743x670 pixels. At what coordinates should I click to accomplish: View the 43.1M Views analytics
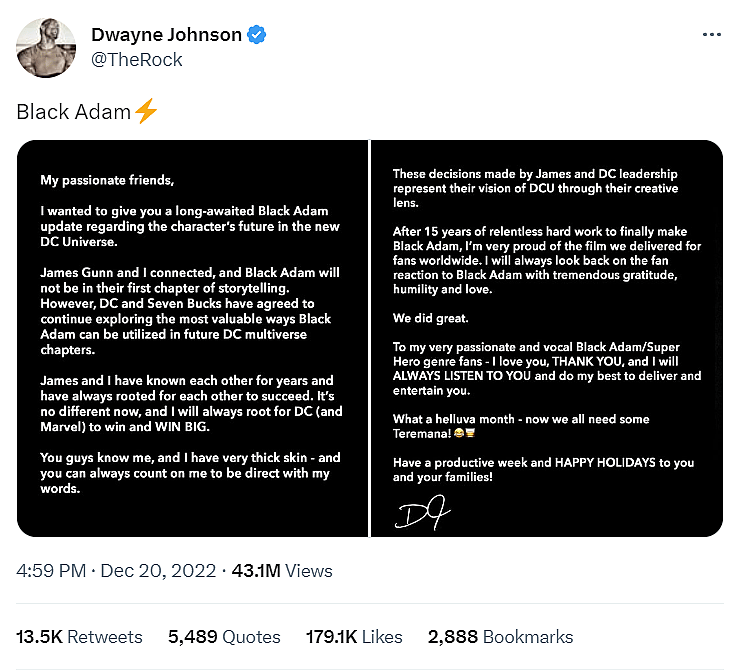pos(282,571)
